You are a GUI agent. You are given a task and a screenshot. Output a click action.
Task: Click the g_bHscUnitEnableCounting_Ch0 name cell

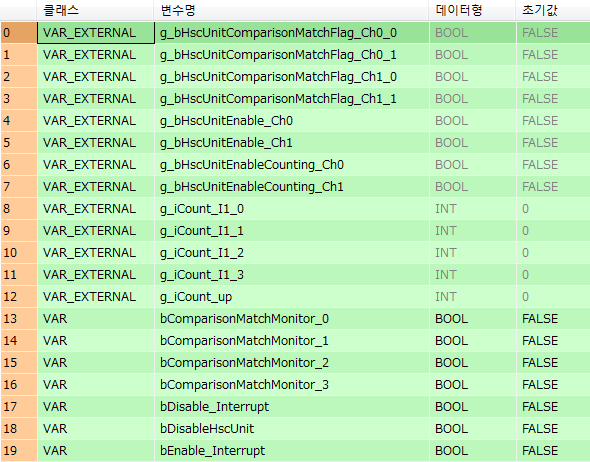(292, 164)
